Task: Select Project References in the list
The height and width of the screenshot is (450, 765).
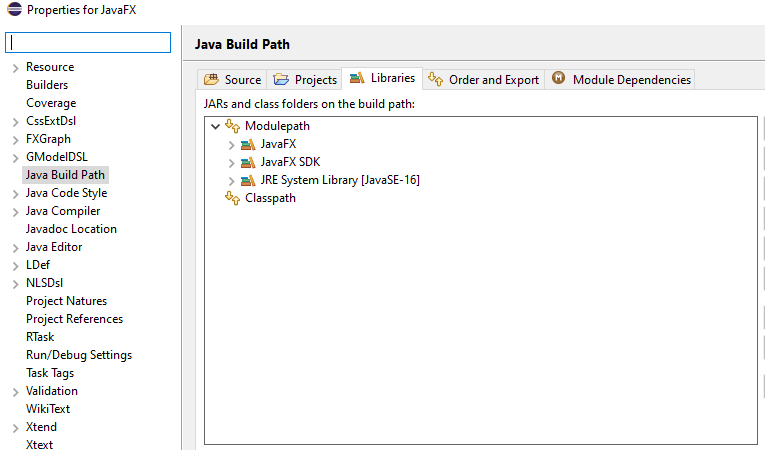Action: tap(74, 319)
